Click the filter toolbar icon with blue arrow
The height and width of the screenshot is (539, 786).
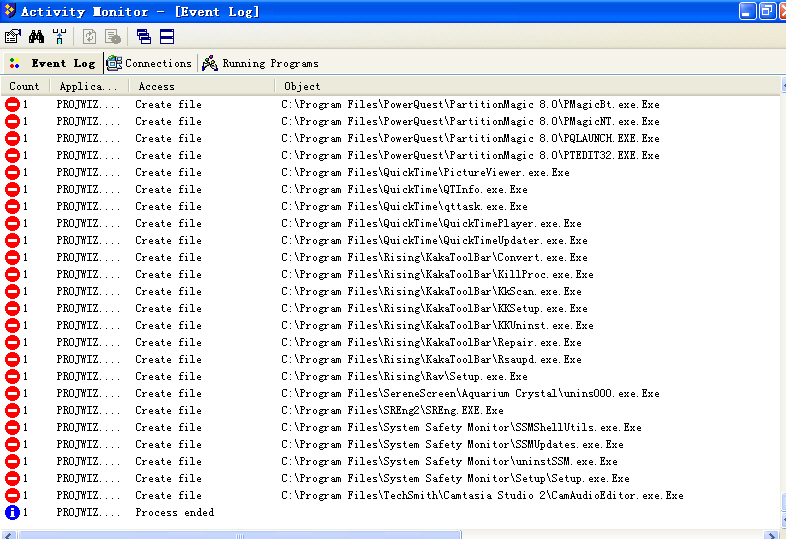(59, 37)
